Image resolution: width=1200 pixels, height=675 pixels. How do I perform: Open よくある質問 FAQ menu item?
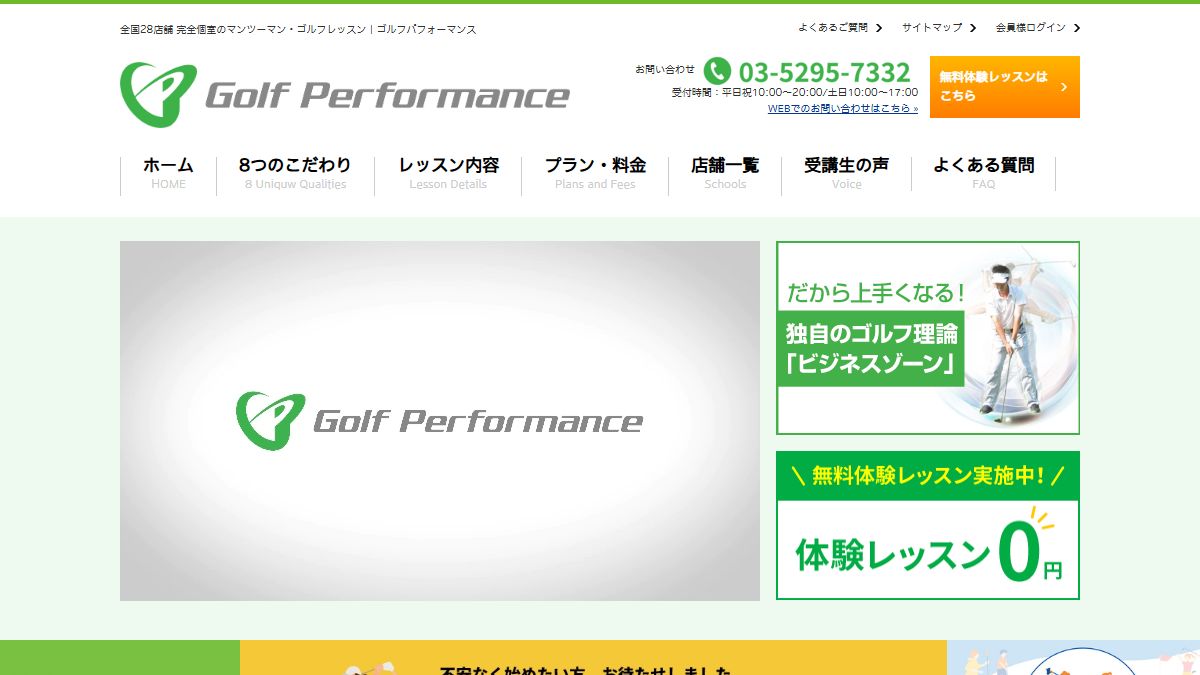[983, 173]
